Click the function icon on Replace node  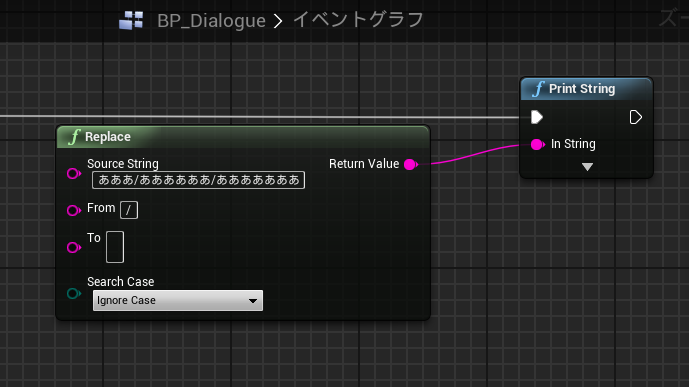click(x=74, y=137)
